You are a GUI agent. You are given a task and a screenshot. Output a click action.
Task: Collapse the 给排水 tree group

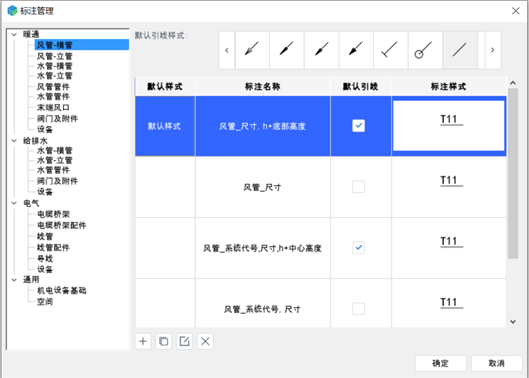[15, 140]
